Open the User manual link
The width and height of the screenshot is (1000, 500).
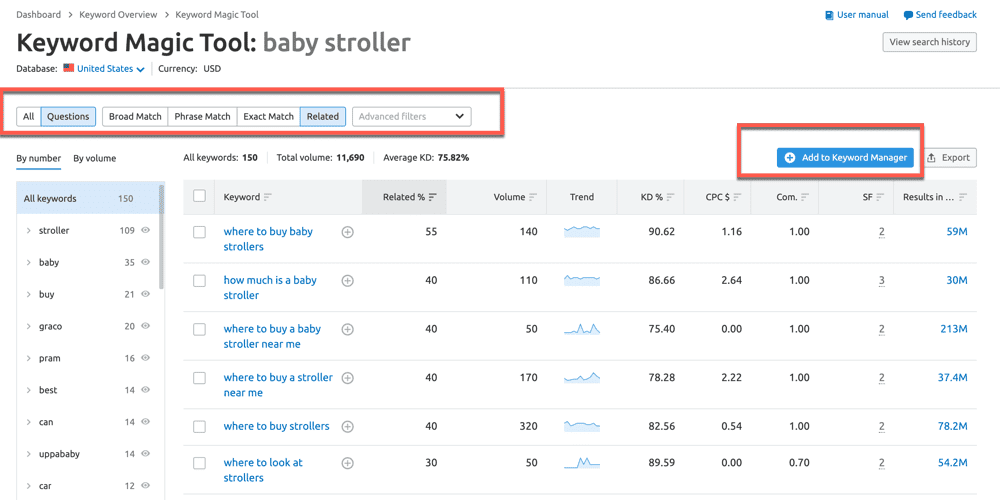click(x=856, y=15)
